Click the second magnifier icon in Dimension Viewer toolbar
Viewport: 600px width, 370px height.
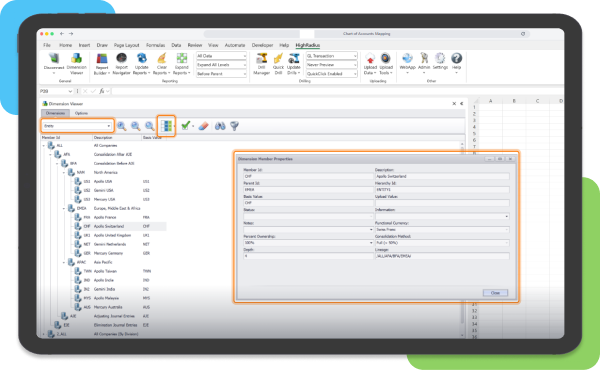pyautogui.click(x=135, y=126)
